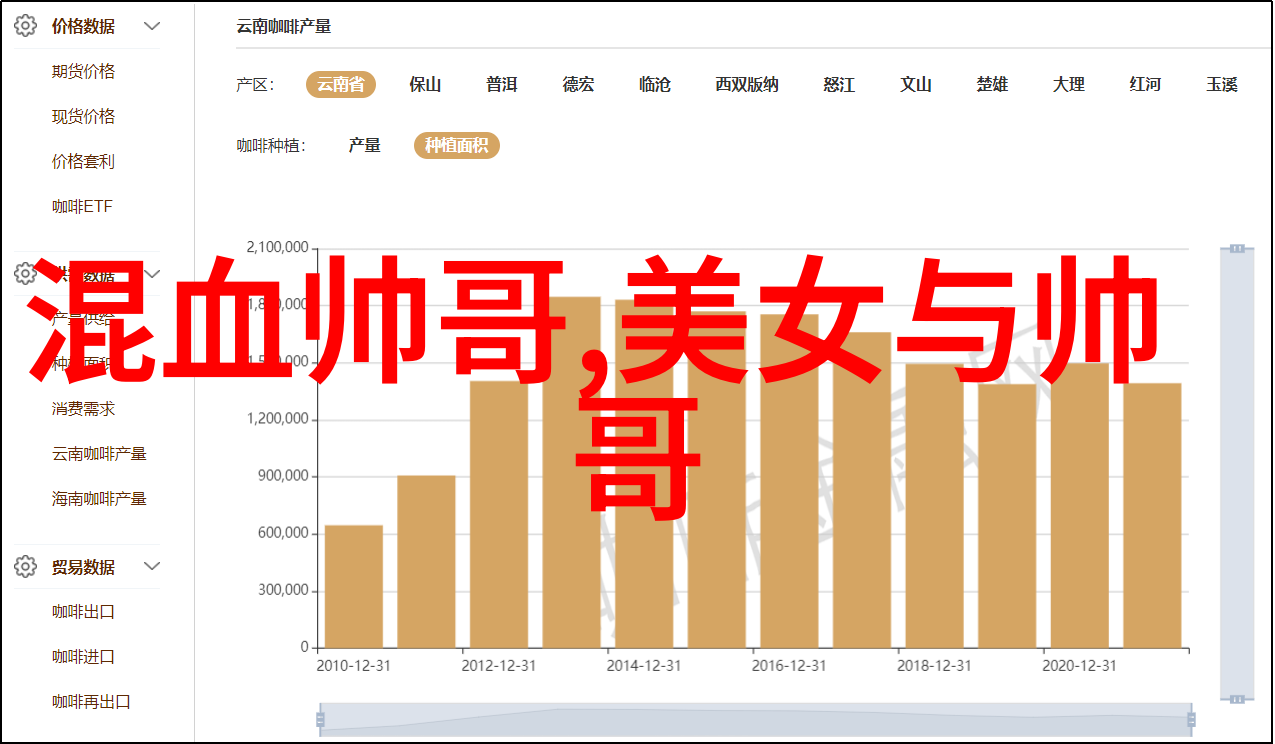Click the 2,100,000 axis label
This screenshot has width=1275, height=744.
tap(278, 248)
